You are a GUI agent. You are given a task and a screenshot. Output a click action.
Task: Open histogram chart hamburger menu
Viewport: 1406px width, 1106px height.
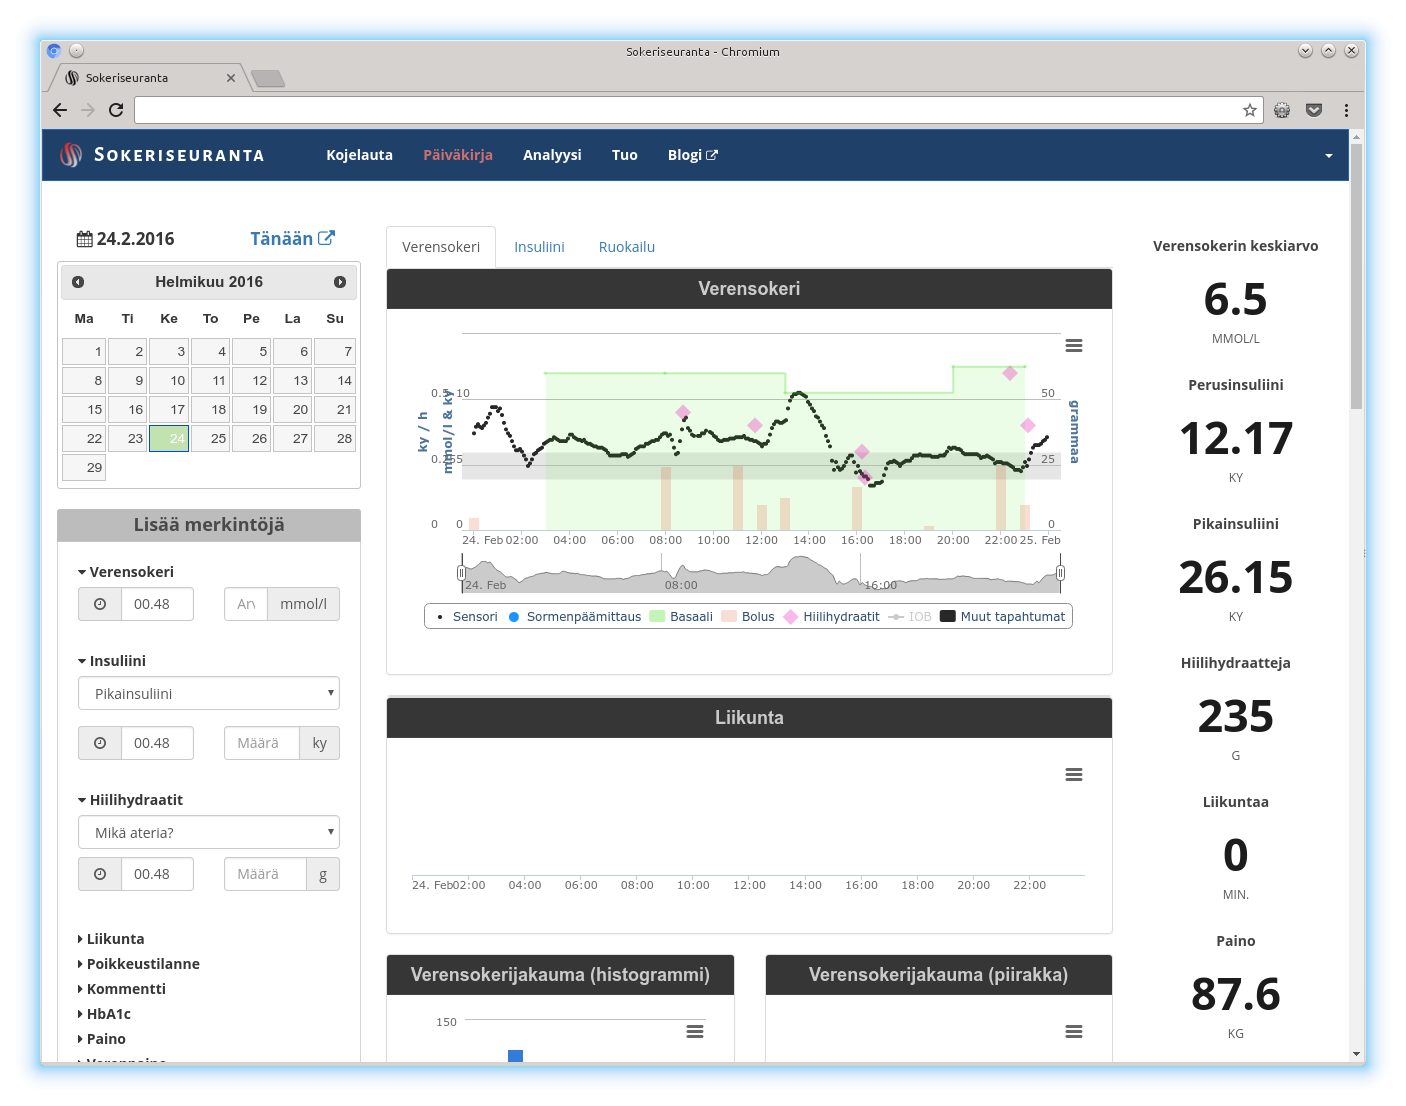pos(695,1032)
